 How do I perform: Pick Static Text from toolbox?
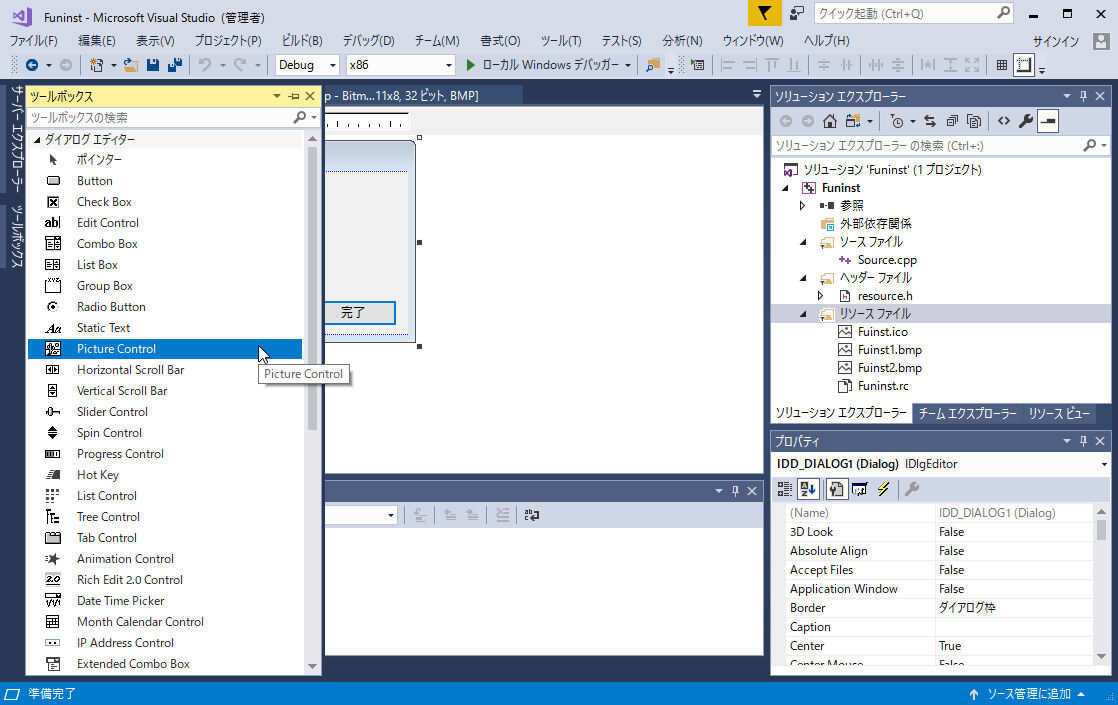coord(165,328)
